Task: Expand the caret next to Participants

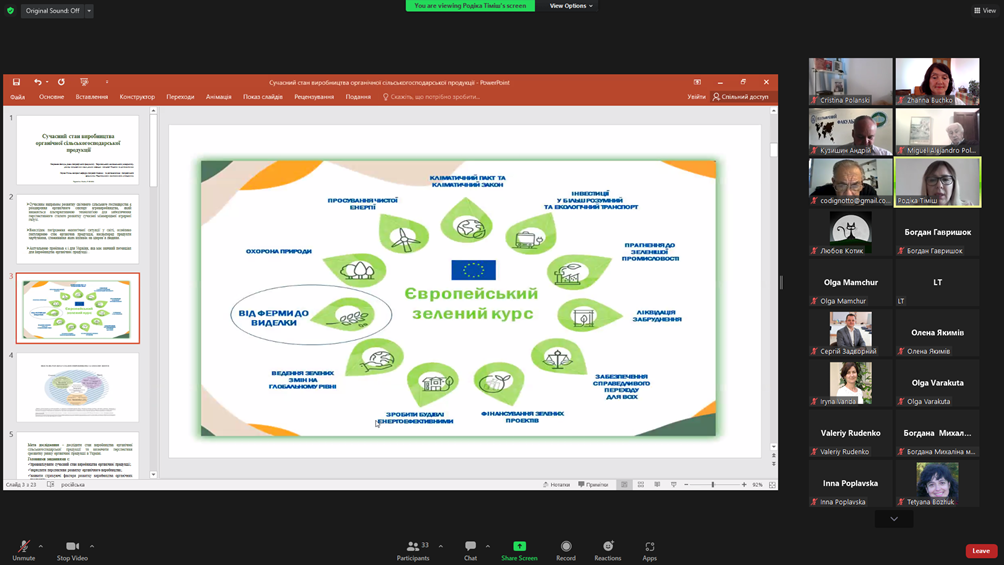Action: (x=441, y=546)
